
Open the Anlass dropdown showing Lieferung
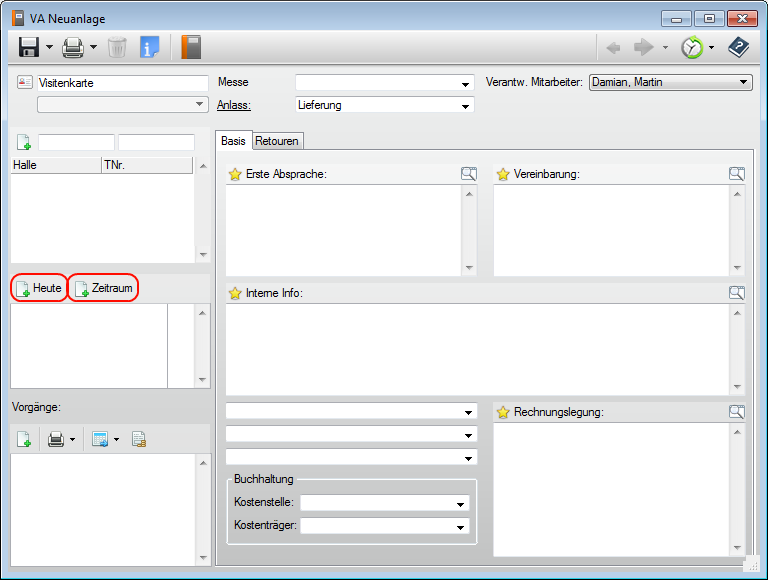pos(465,106)
